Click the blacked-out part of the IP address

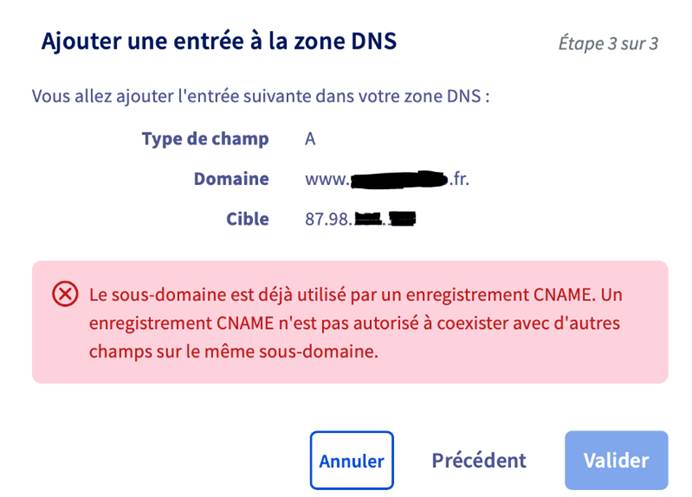click(x=385, y=218)
